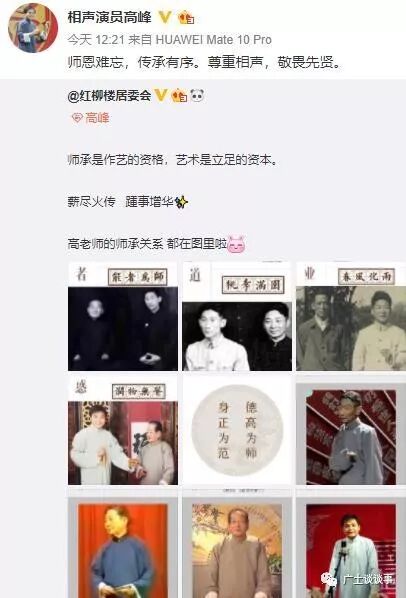Image resolution: width=406 pixels, height=598 pixels.
Task: Open the 桃李满园 photo thumbnail
Action: (237, 317)
